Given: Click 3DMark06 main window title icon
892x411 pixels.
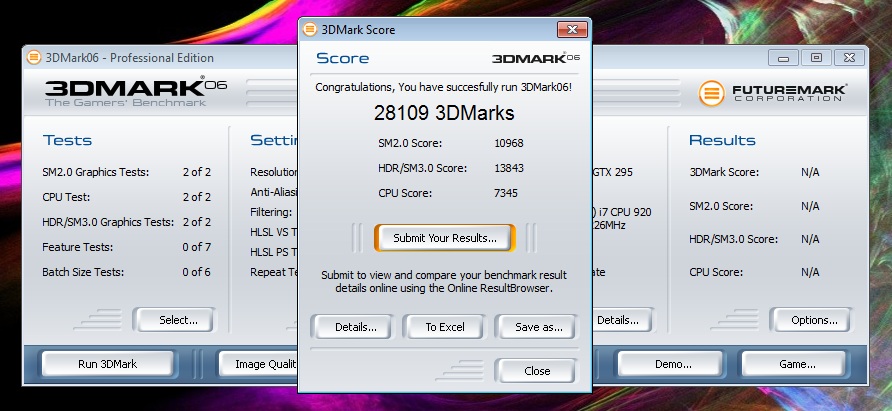Looking at the screenshot, I should 34,57.
